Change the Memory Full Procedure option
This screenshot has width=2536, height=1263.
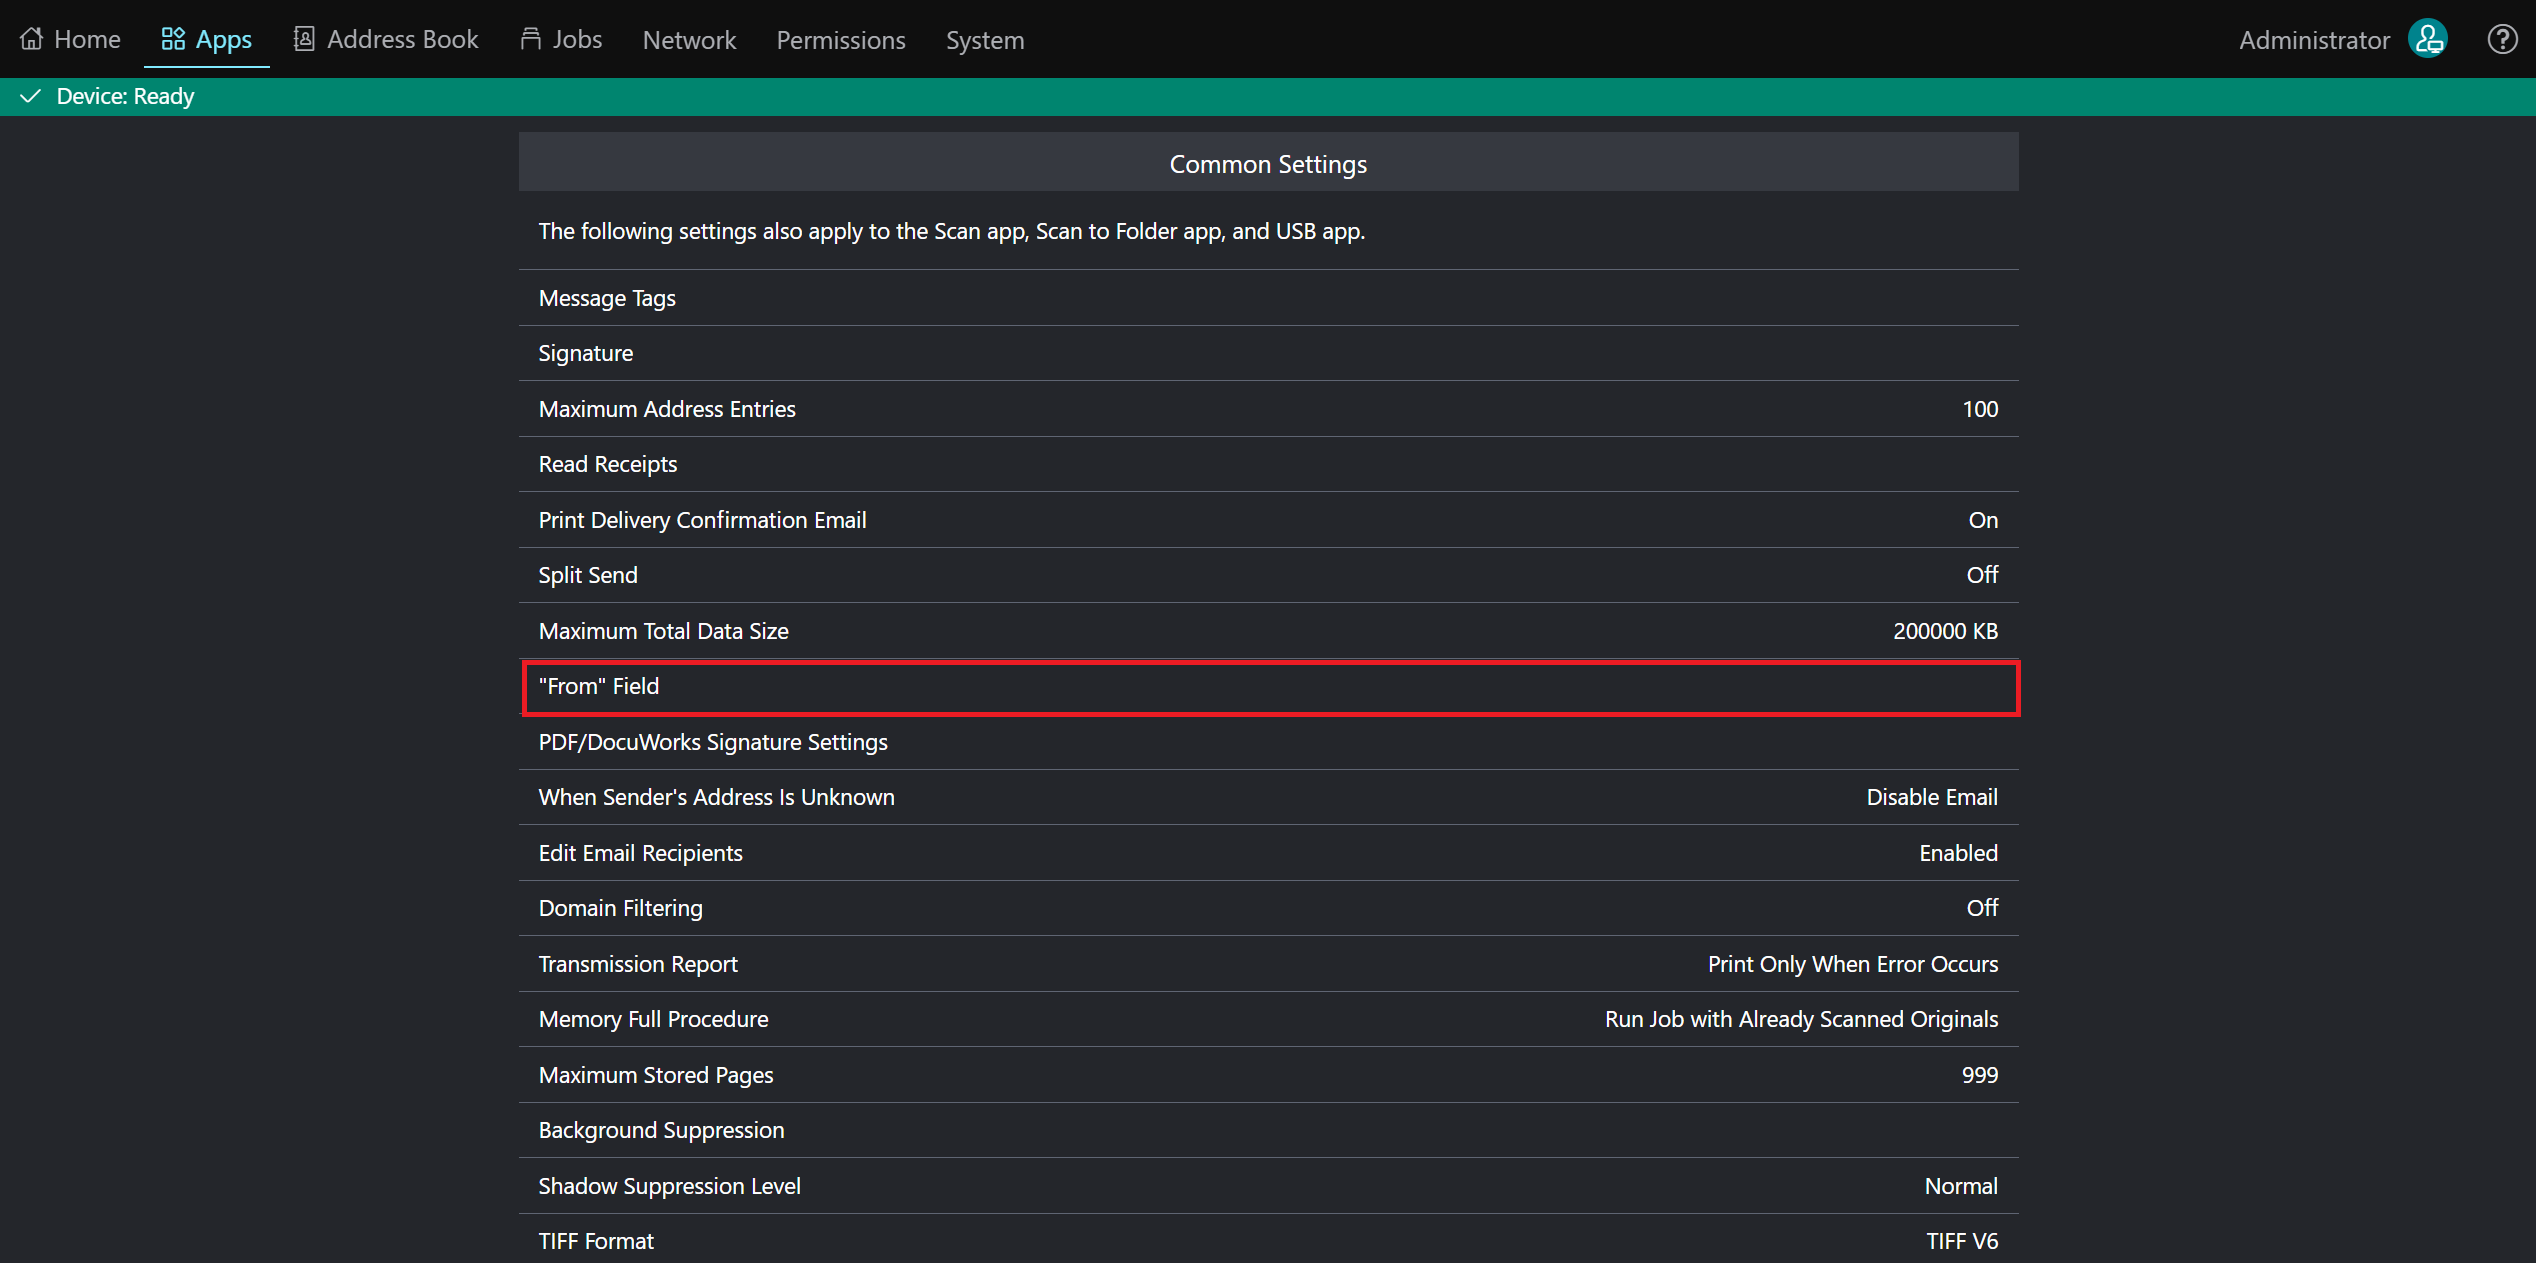(1268, 1019)
